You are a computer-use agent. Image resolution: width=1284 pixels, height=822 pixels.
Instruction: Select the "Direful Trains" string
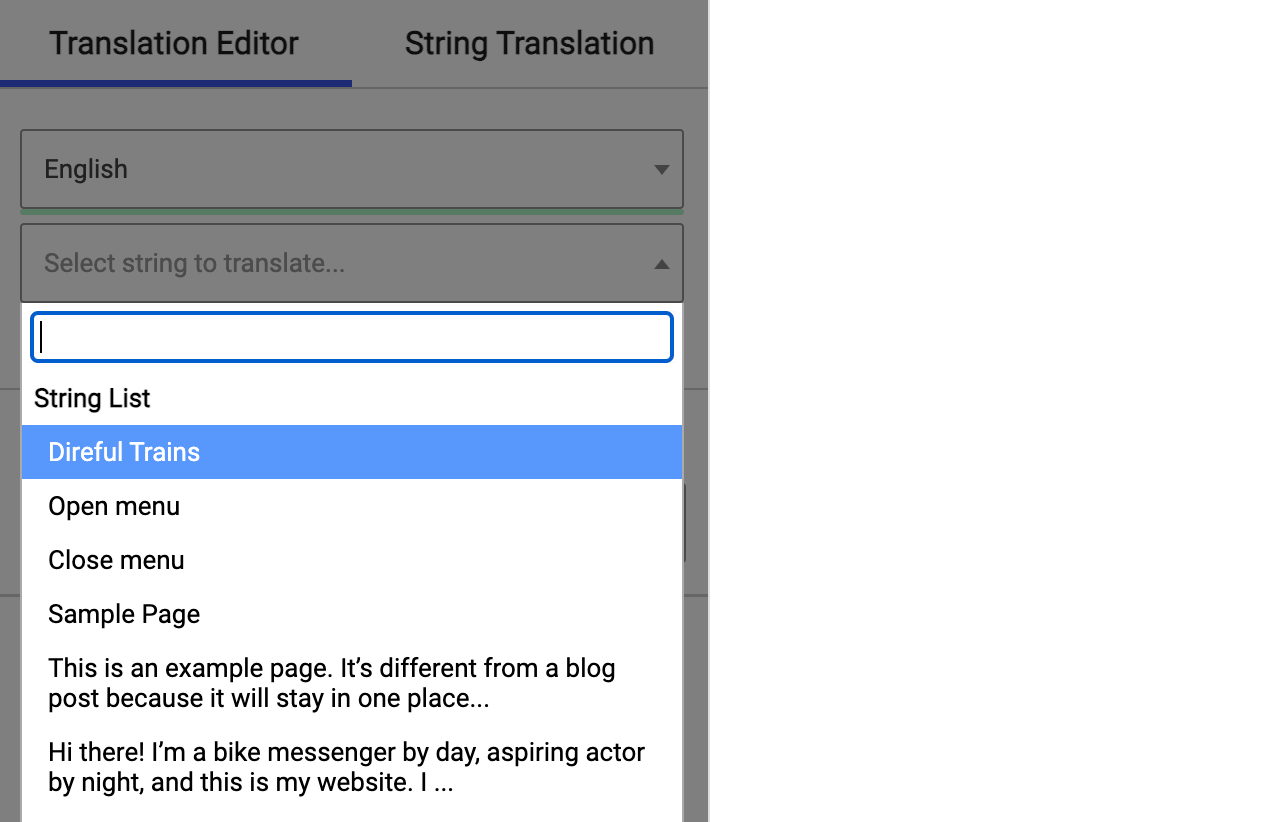click(123, 452)
